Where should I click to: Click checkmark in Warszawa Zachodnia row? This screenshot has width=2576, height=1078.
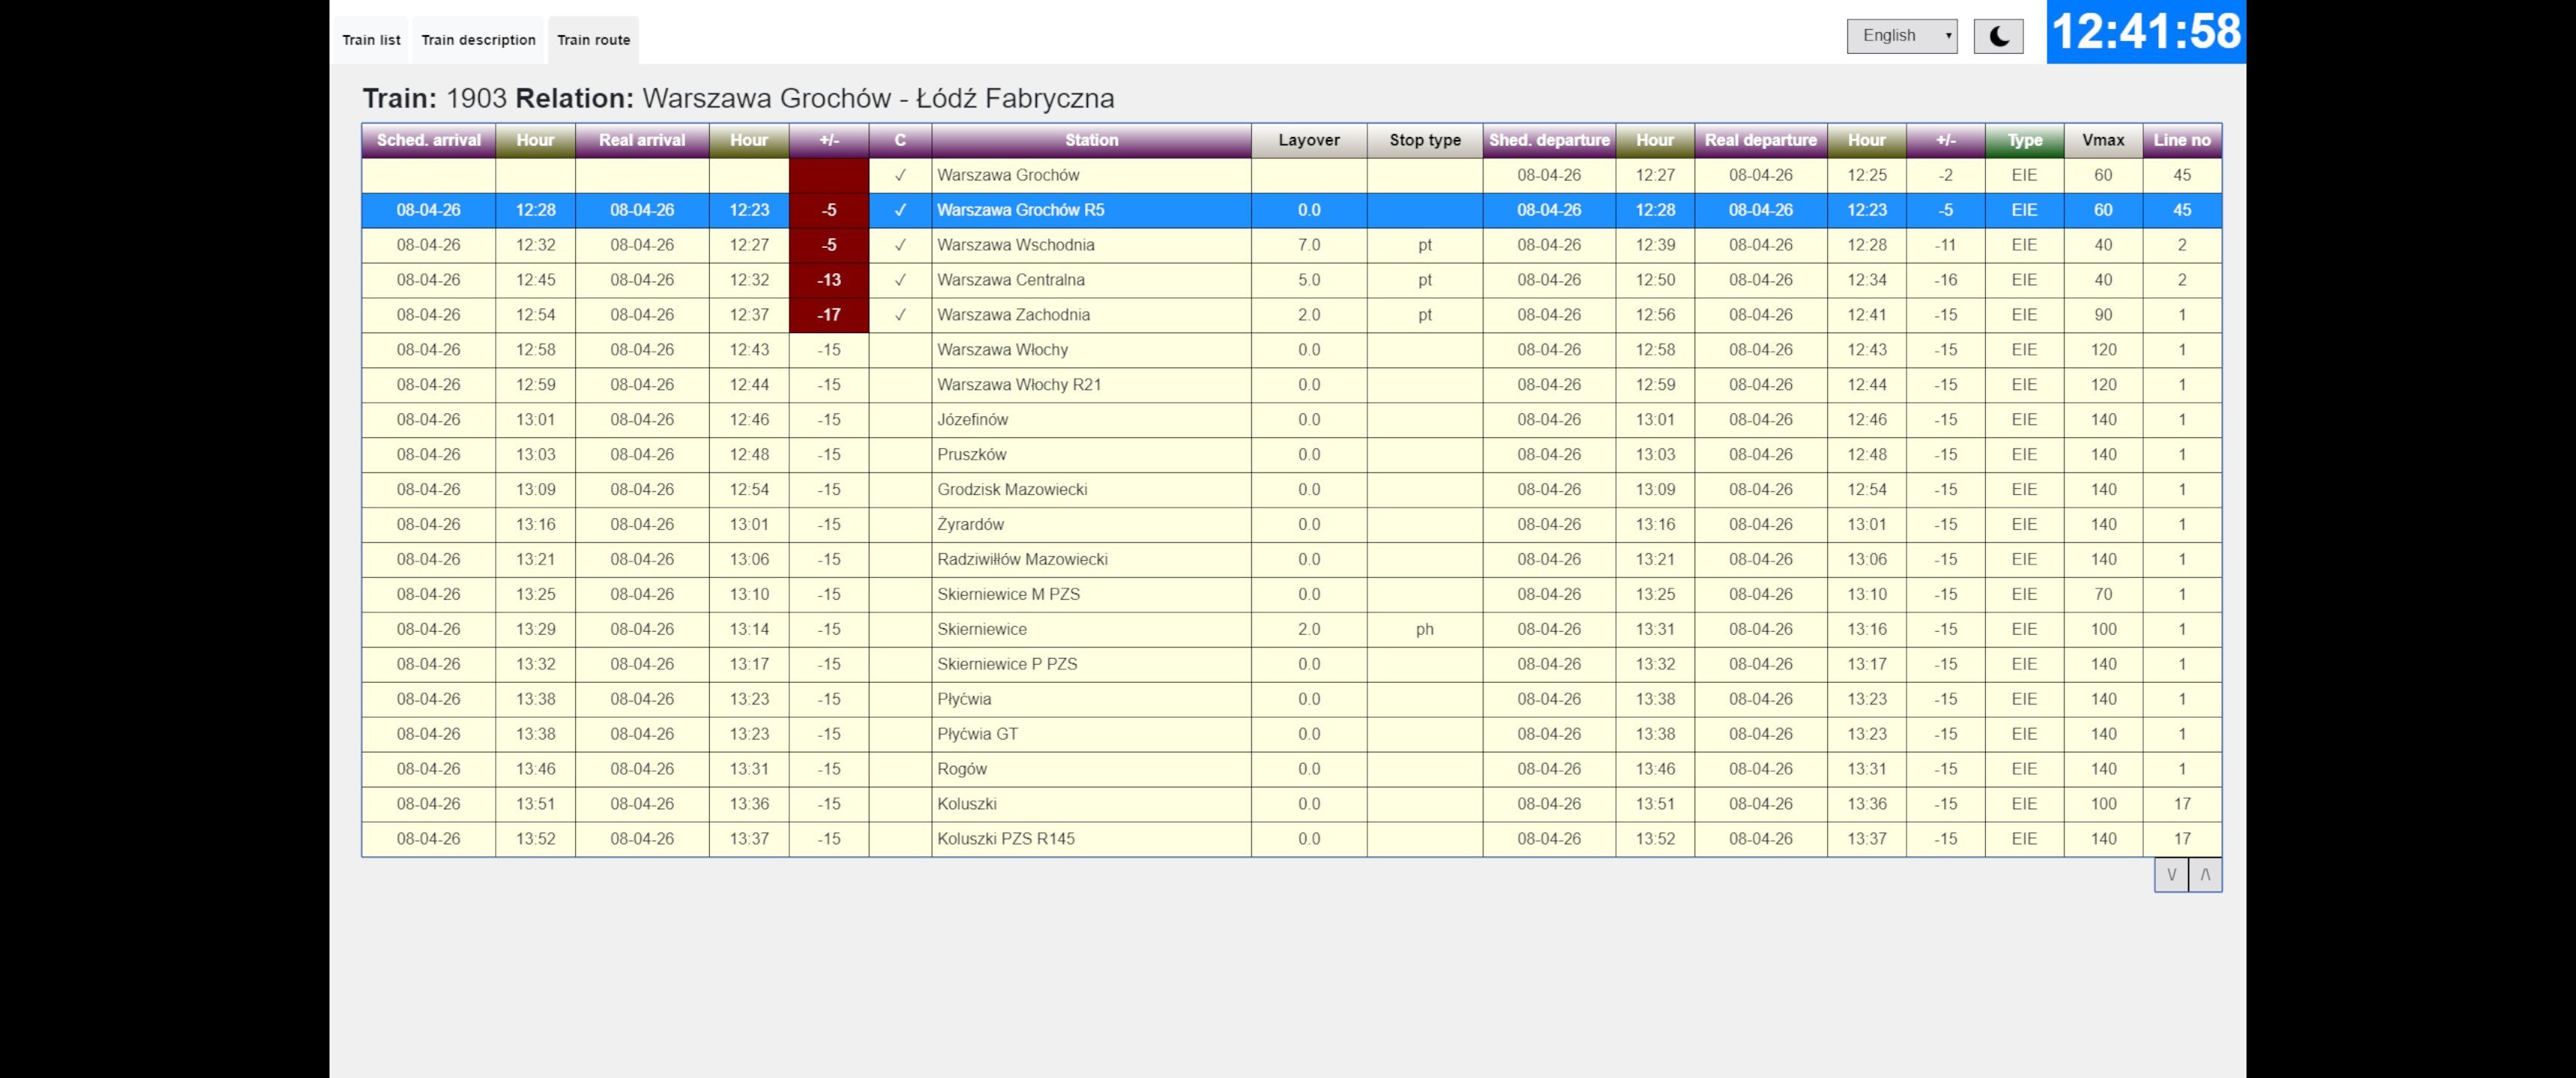point(900,315)
